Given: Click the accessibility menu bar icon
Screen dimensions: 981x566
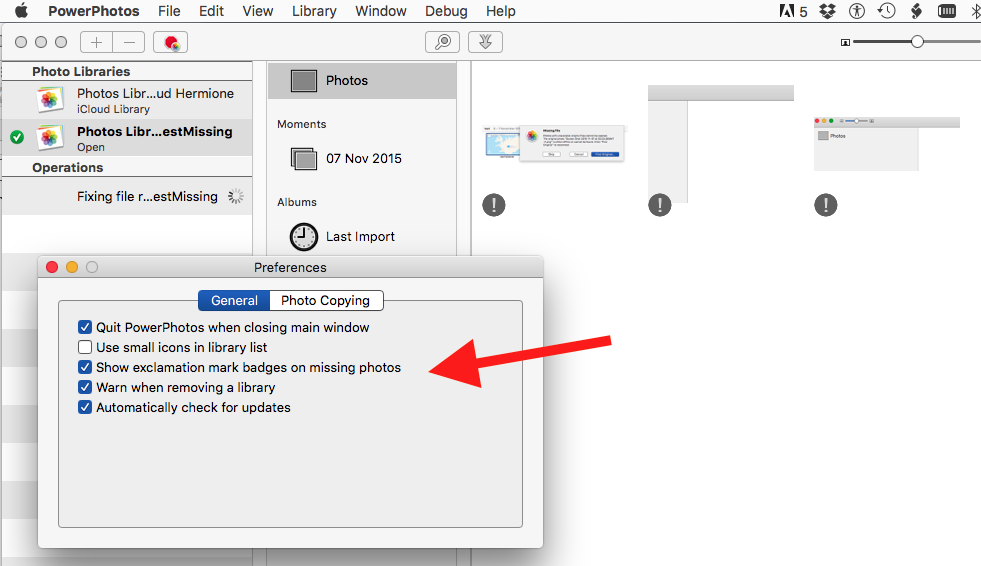Looking at the screenshot, I should pos(856,11).
